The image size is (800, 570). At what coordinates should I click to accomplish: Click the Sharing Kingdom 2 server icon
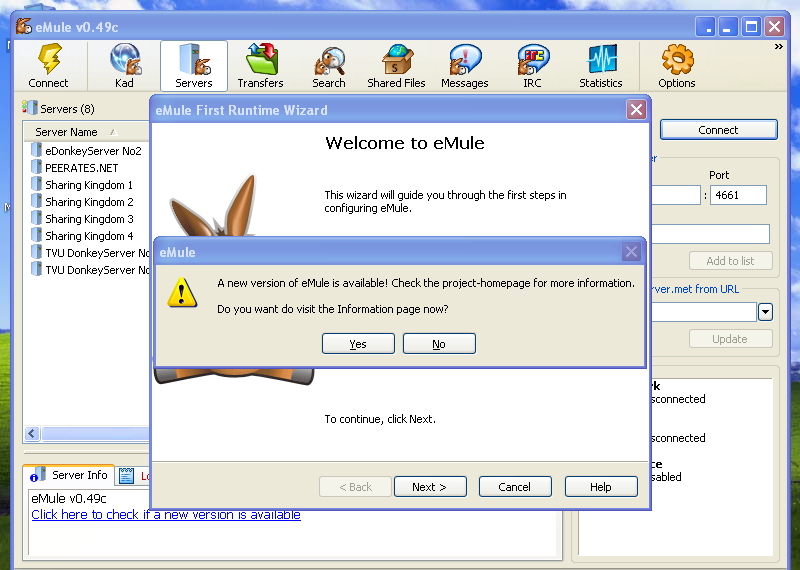pyautogui.click(x=36, y=201)
